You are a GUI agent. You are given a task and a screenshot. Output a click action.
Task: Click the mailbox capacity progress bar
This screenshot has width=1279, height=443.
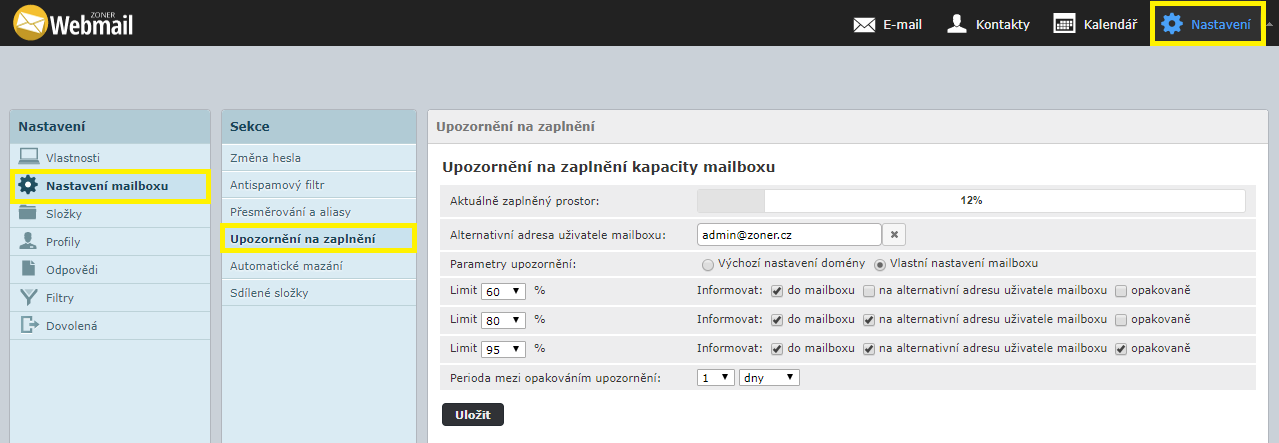click(970, 201)
